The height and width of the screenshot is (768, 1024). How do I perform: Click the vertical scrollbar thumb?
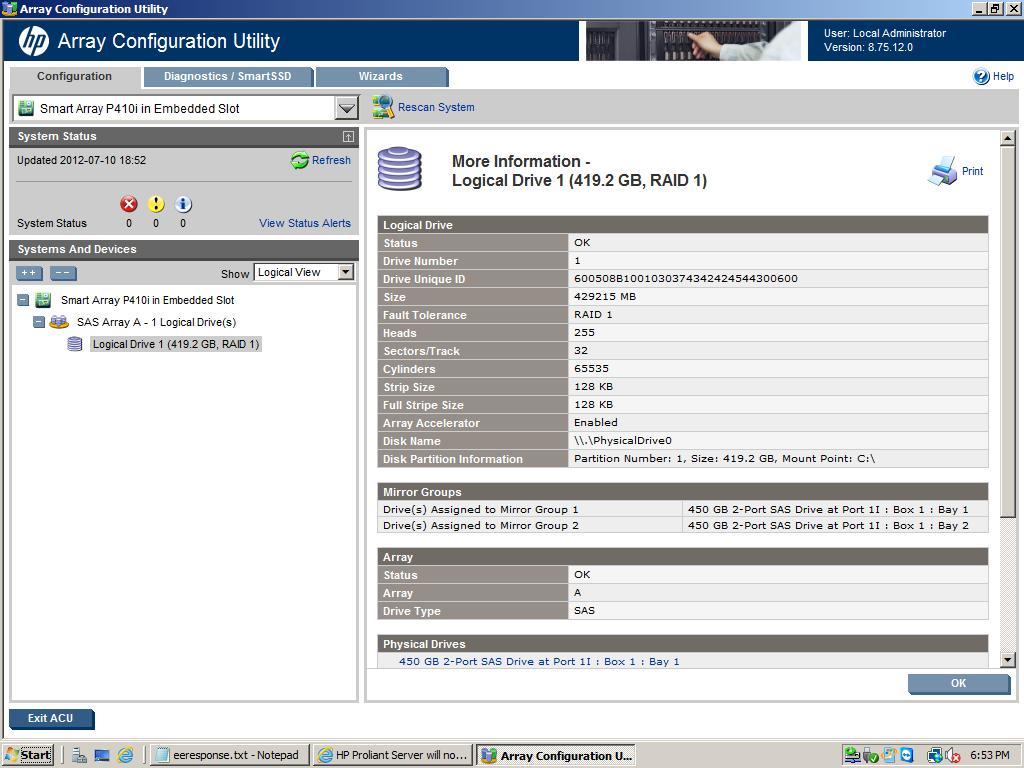coord(1008,332)
